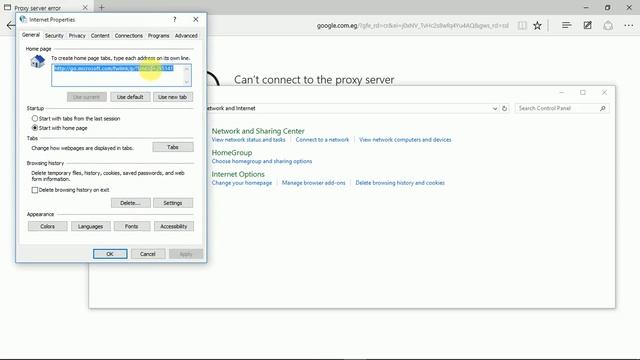
Task: Open the Edge Hub lines icon
Action: coord(566,25)
